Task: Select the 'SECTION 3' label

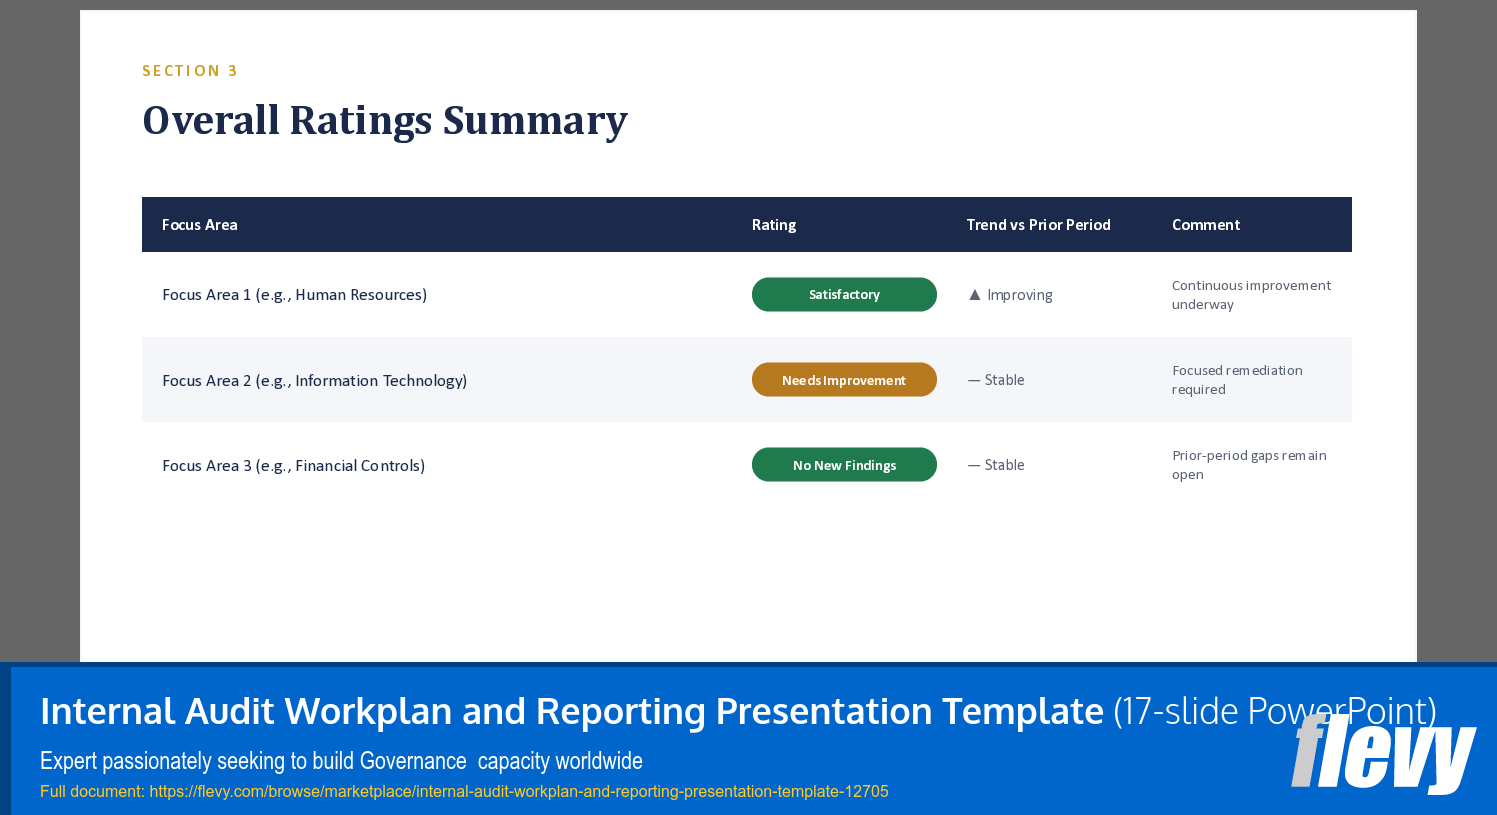Action: coord(190,71)
